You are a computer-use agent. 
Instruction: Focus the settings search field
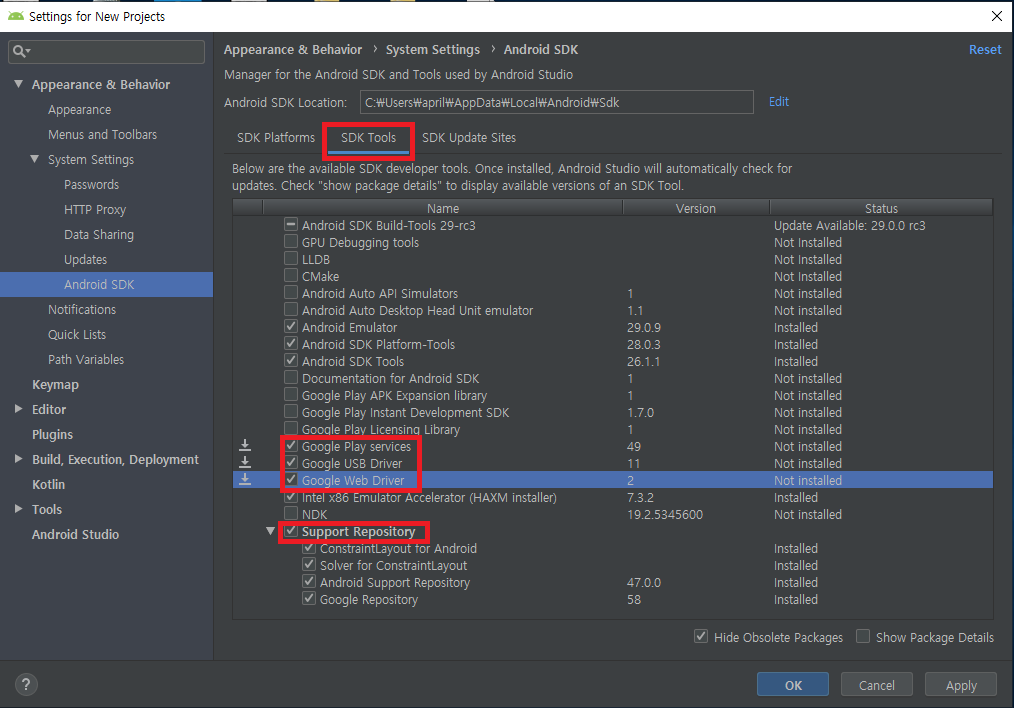(x=107, y=52)
